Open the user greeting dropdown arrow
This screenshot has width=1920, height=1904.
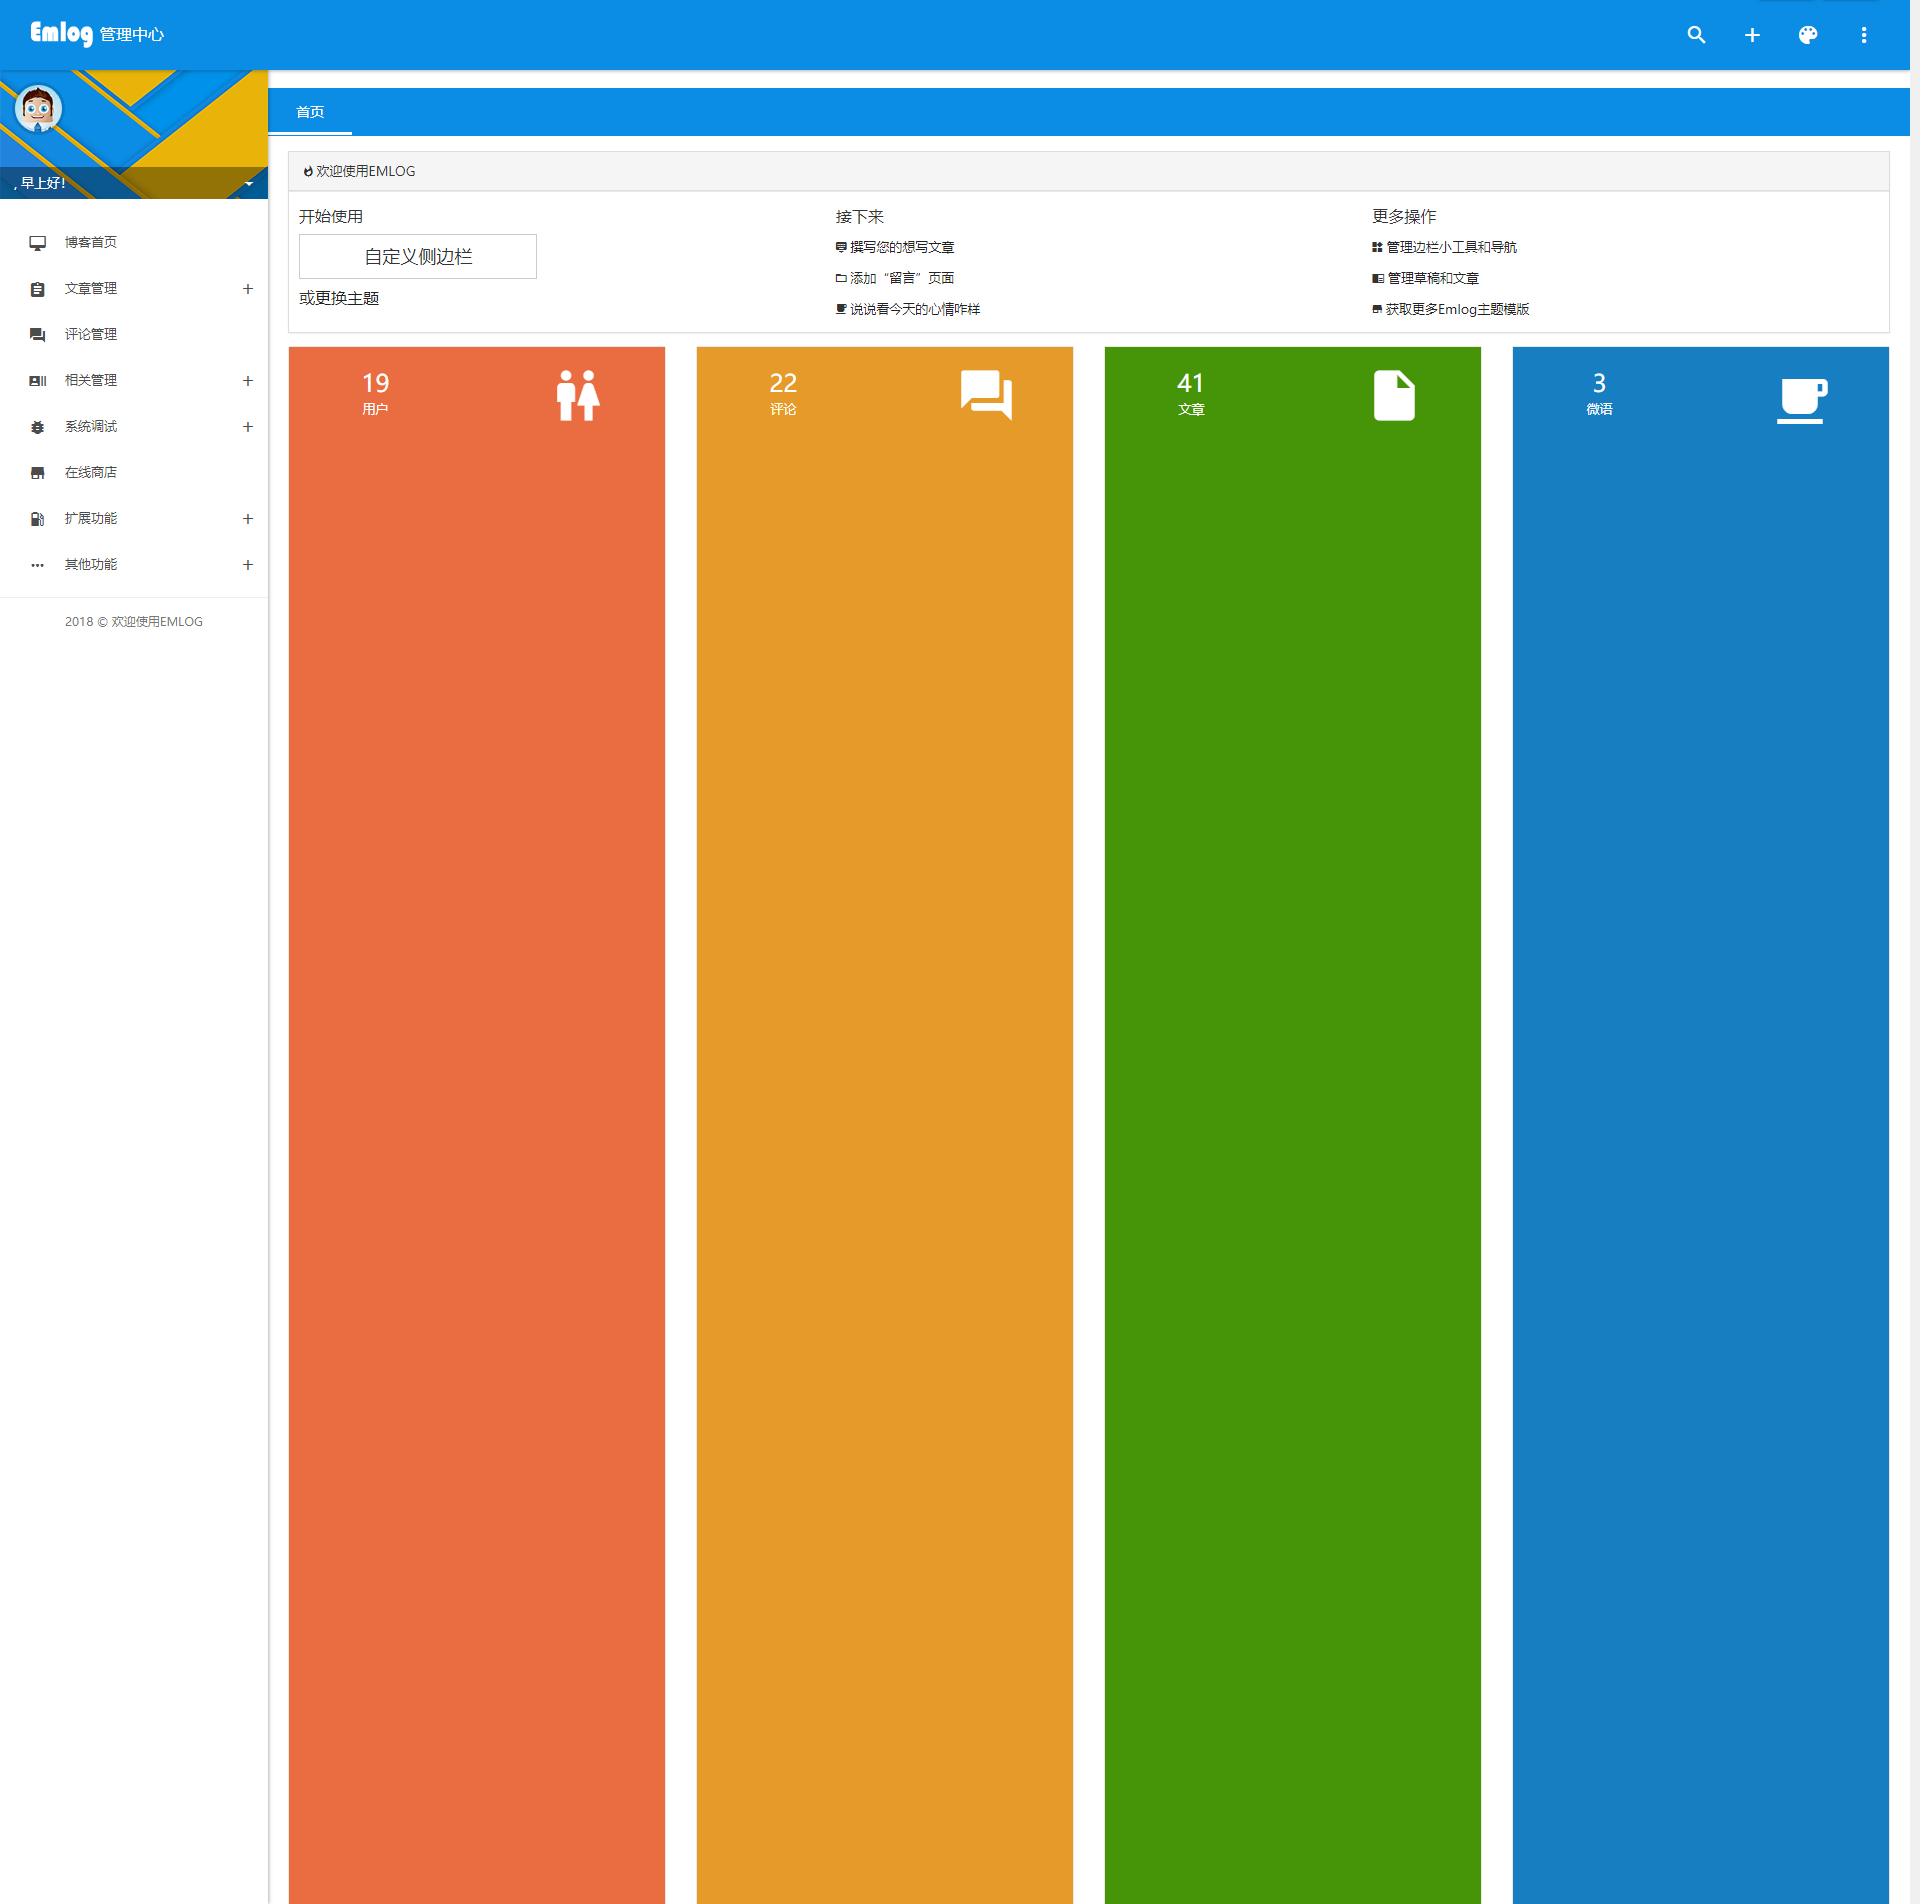coord(249,183)
